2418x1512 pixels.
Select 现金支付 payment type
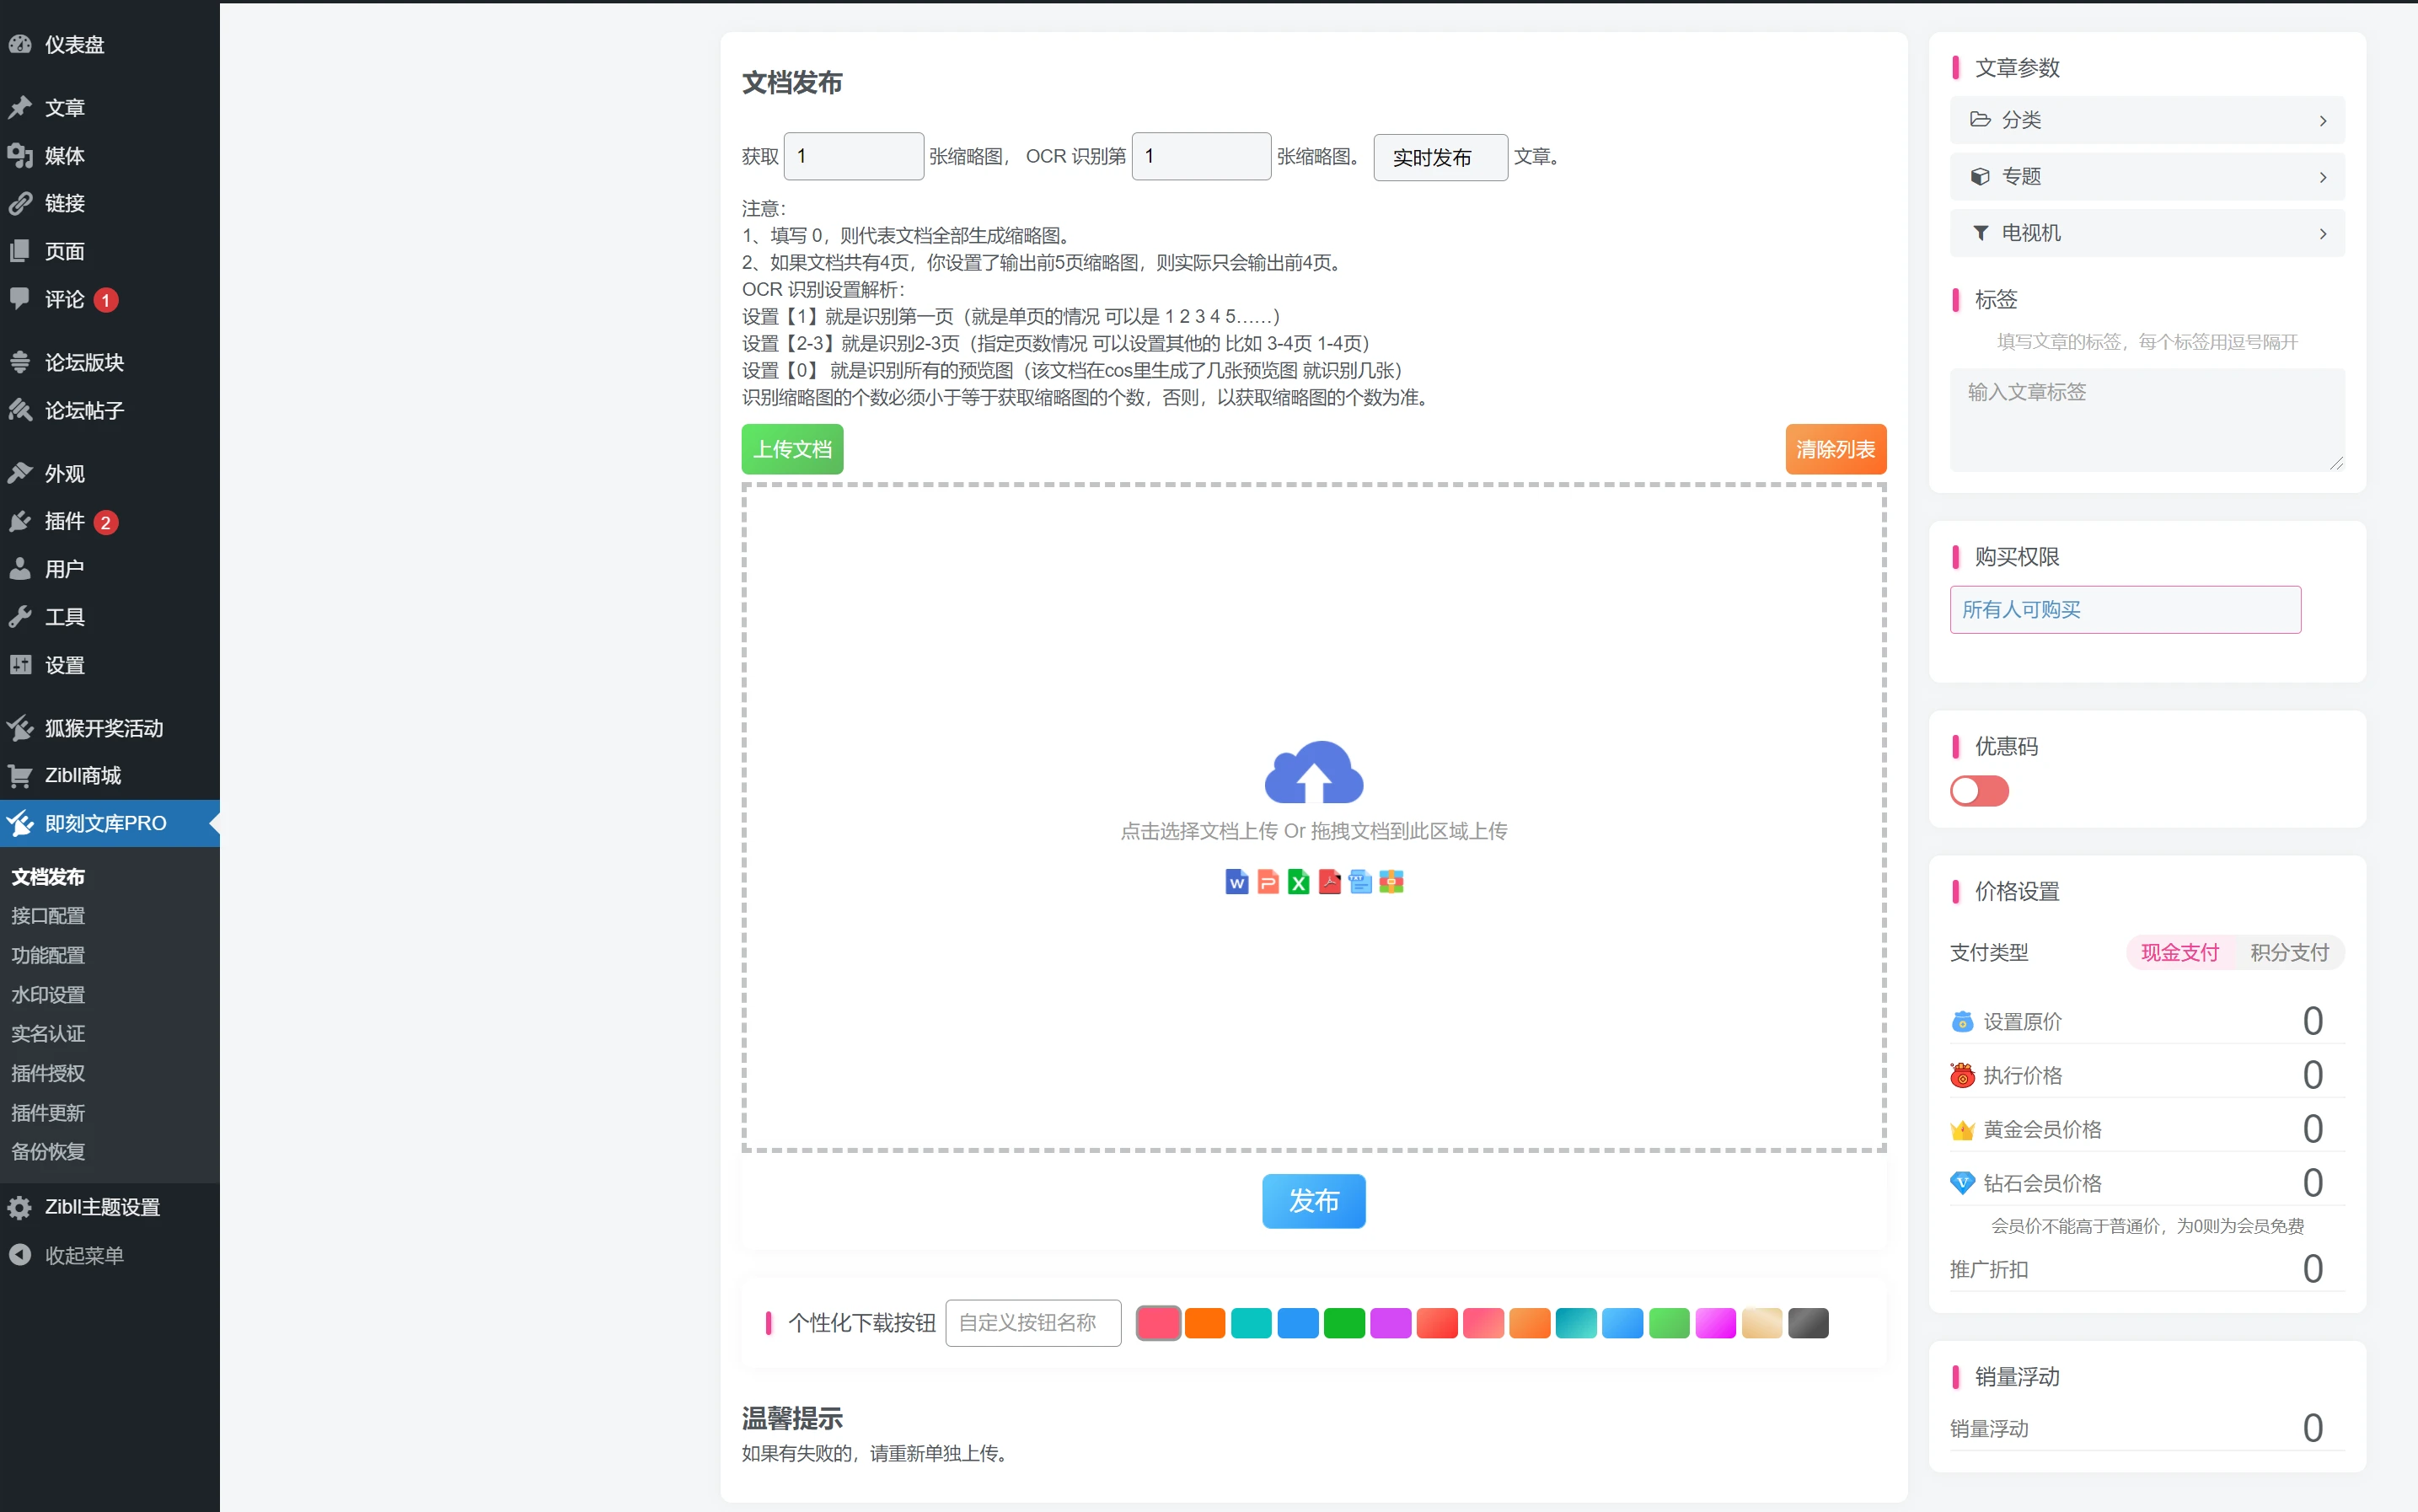(x=2179, y=952)
